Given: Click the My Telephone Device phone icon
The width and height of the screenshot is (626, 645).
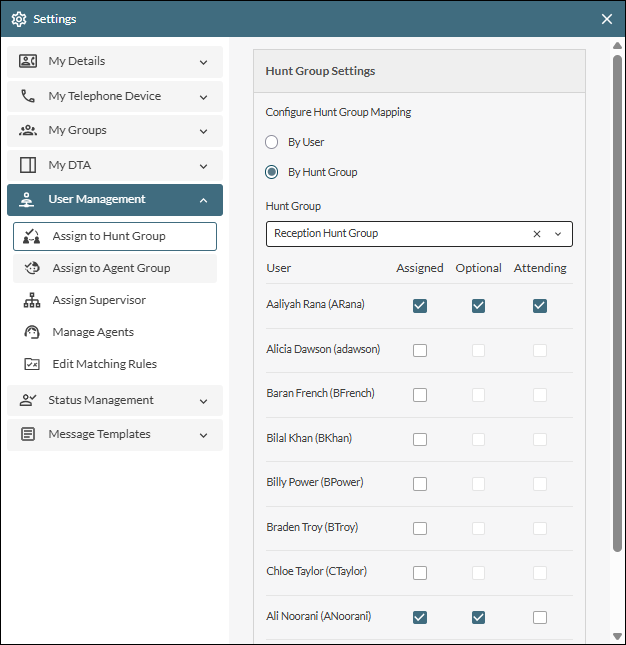Looking at the screenshot, I should click(x=28, y=97).
